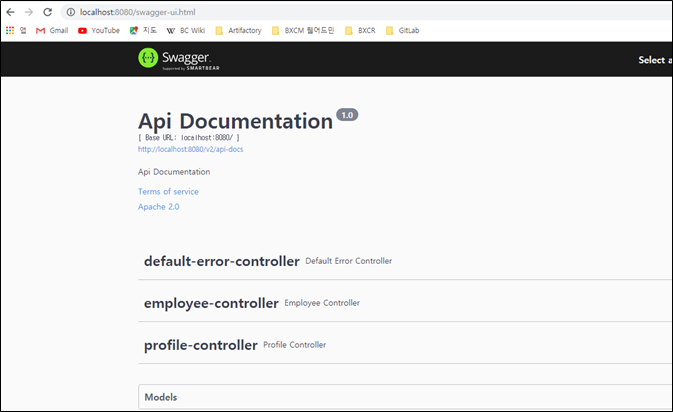Screen dimensions: 673x412
Task: Click the browser forward arrow
Action: point(28,11)
